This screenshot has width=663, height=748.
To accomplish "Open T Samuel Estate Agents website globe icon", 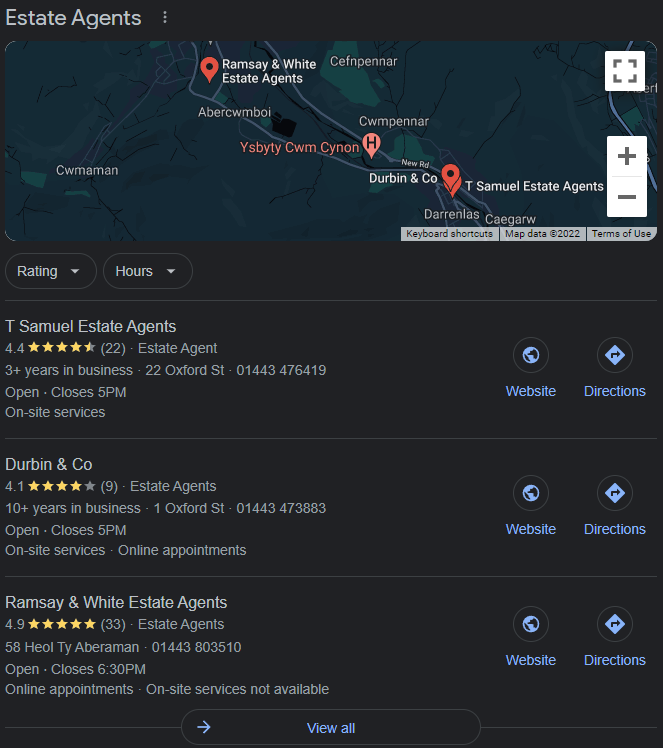I will pos(531,355).
